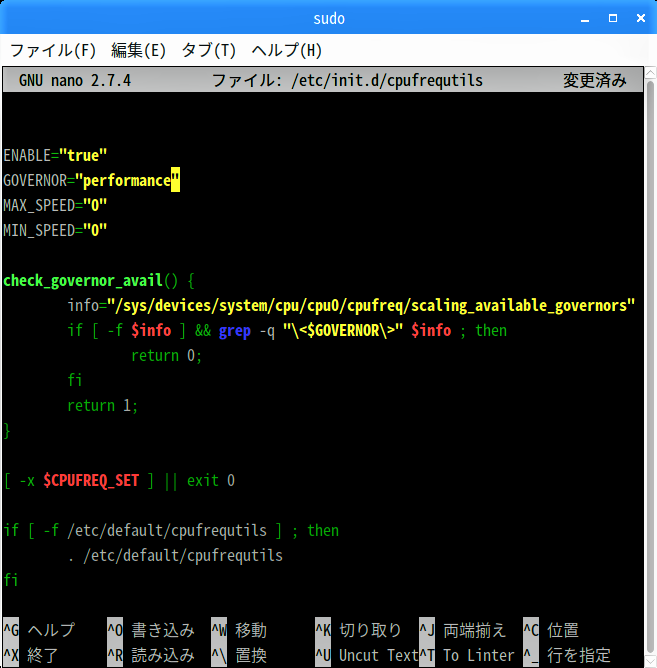The height and width of the screenshot is (668, 657).
Task: Click the MIN_SPEED="0" line
Action: coord(55,230)
